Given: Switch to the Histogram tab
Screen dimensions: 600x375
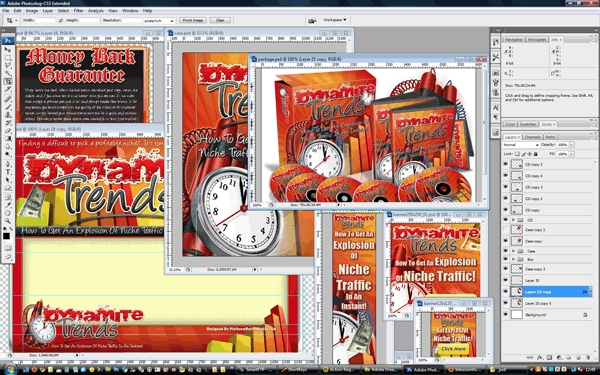Looking at the screenshot, I should 536,40.
